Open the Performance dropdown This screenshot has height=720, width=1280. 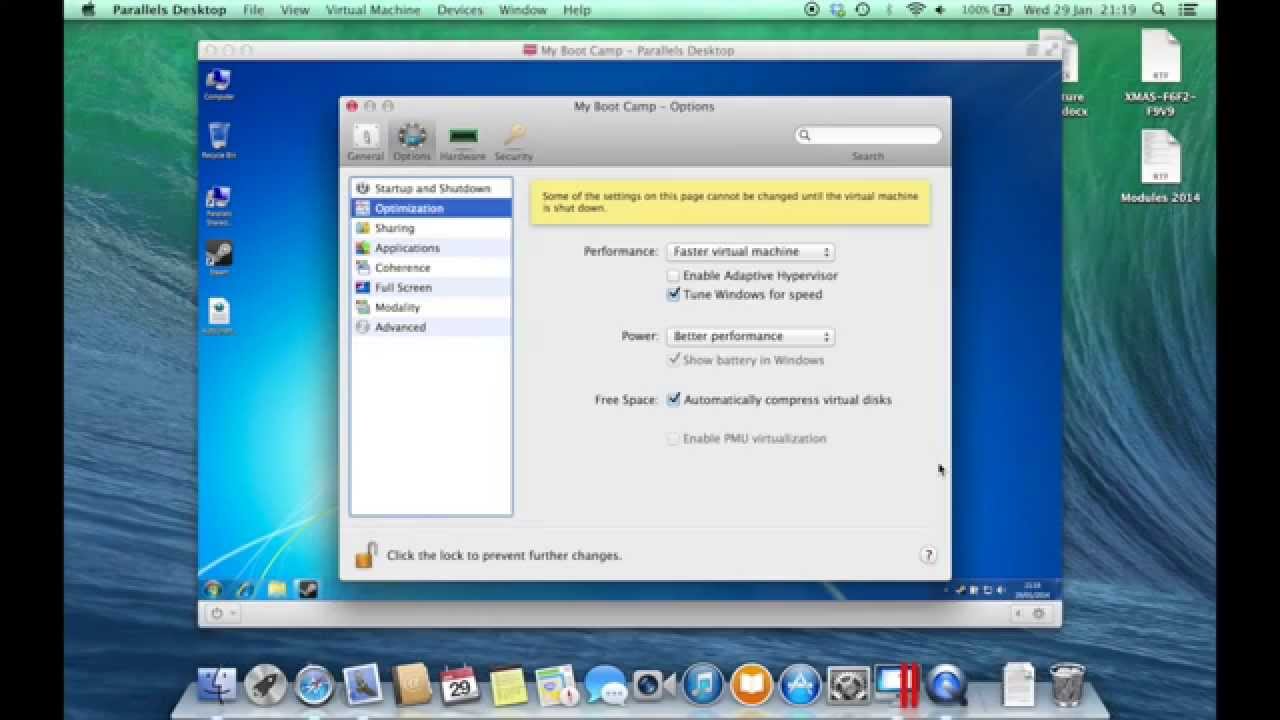pyautogui.click(x=750, y=252)
